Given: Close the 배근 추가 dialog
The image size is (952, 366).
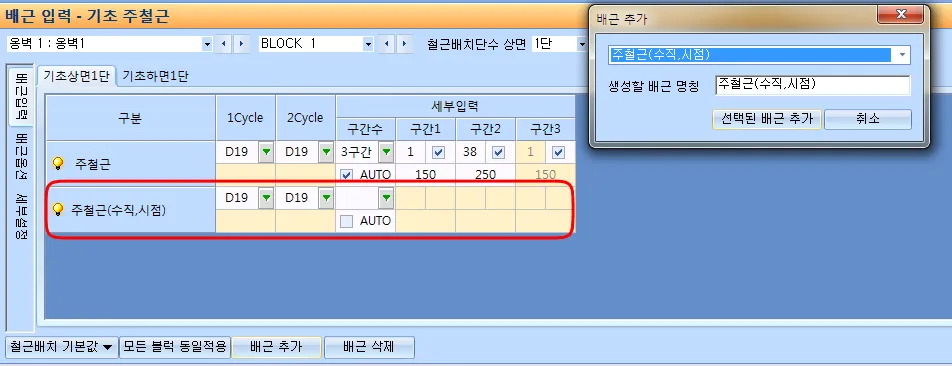Looking at the screenshot, I should [x=902, y=14].
